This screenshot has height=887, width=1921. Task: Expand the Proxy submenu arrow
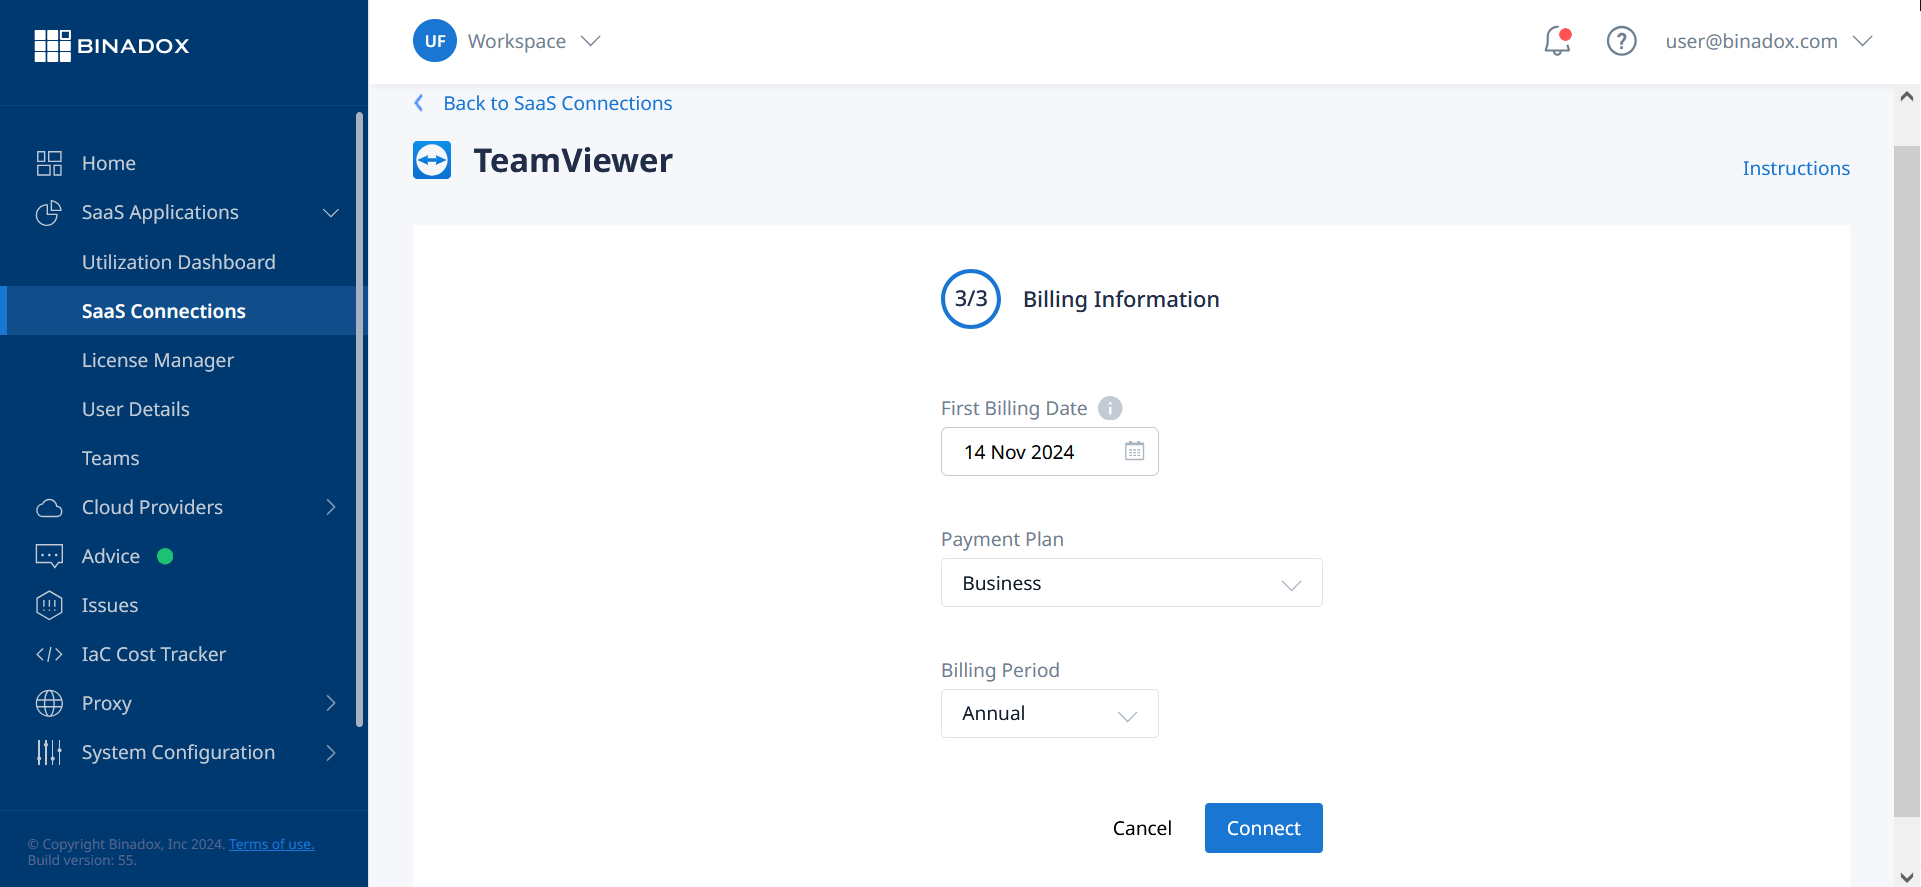pos(331,703)
